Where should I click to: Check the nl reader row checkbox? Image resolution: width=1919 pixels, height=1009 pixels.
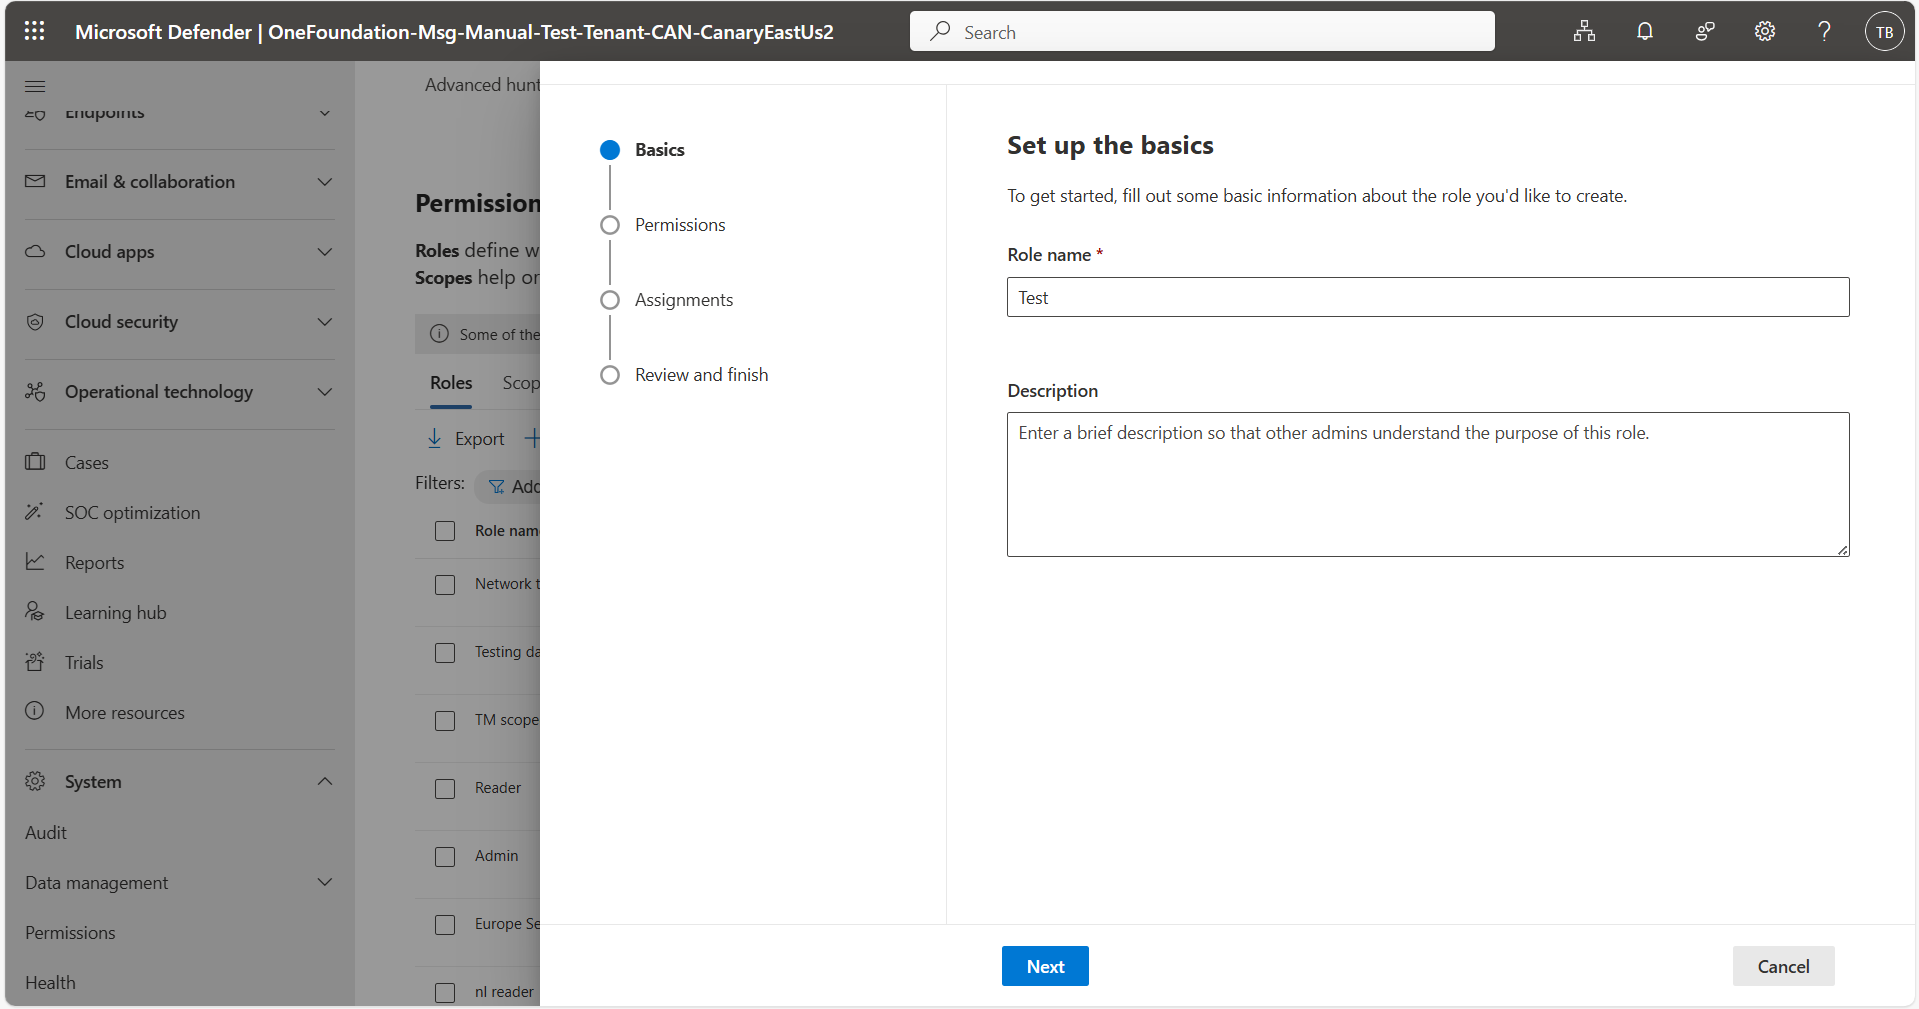tap(445, 993)
